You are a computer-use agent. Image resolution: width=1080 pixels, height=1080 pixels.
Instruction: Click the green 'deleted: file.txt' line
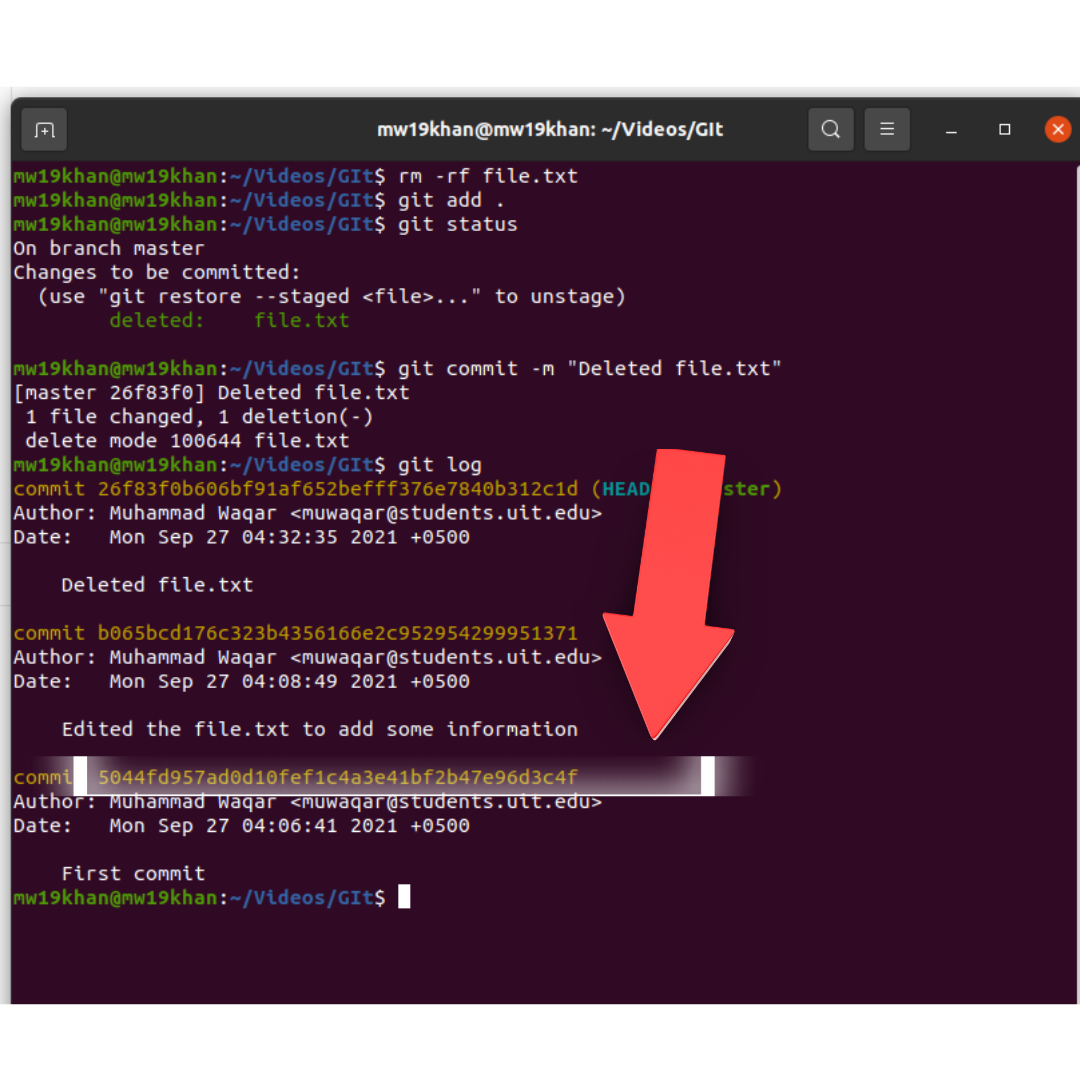[x=229, y=320]
